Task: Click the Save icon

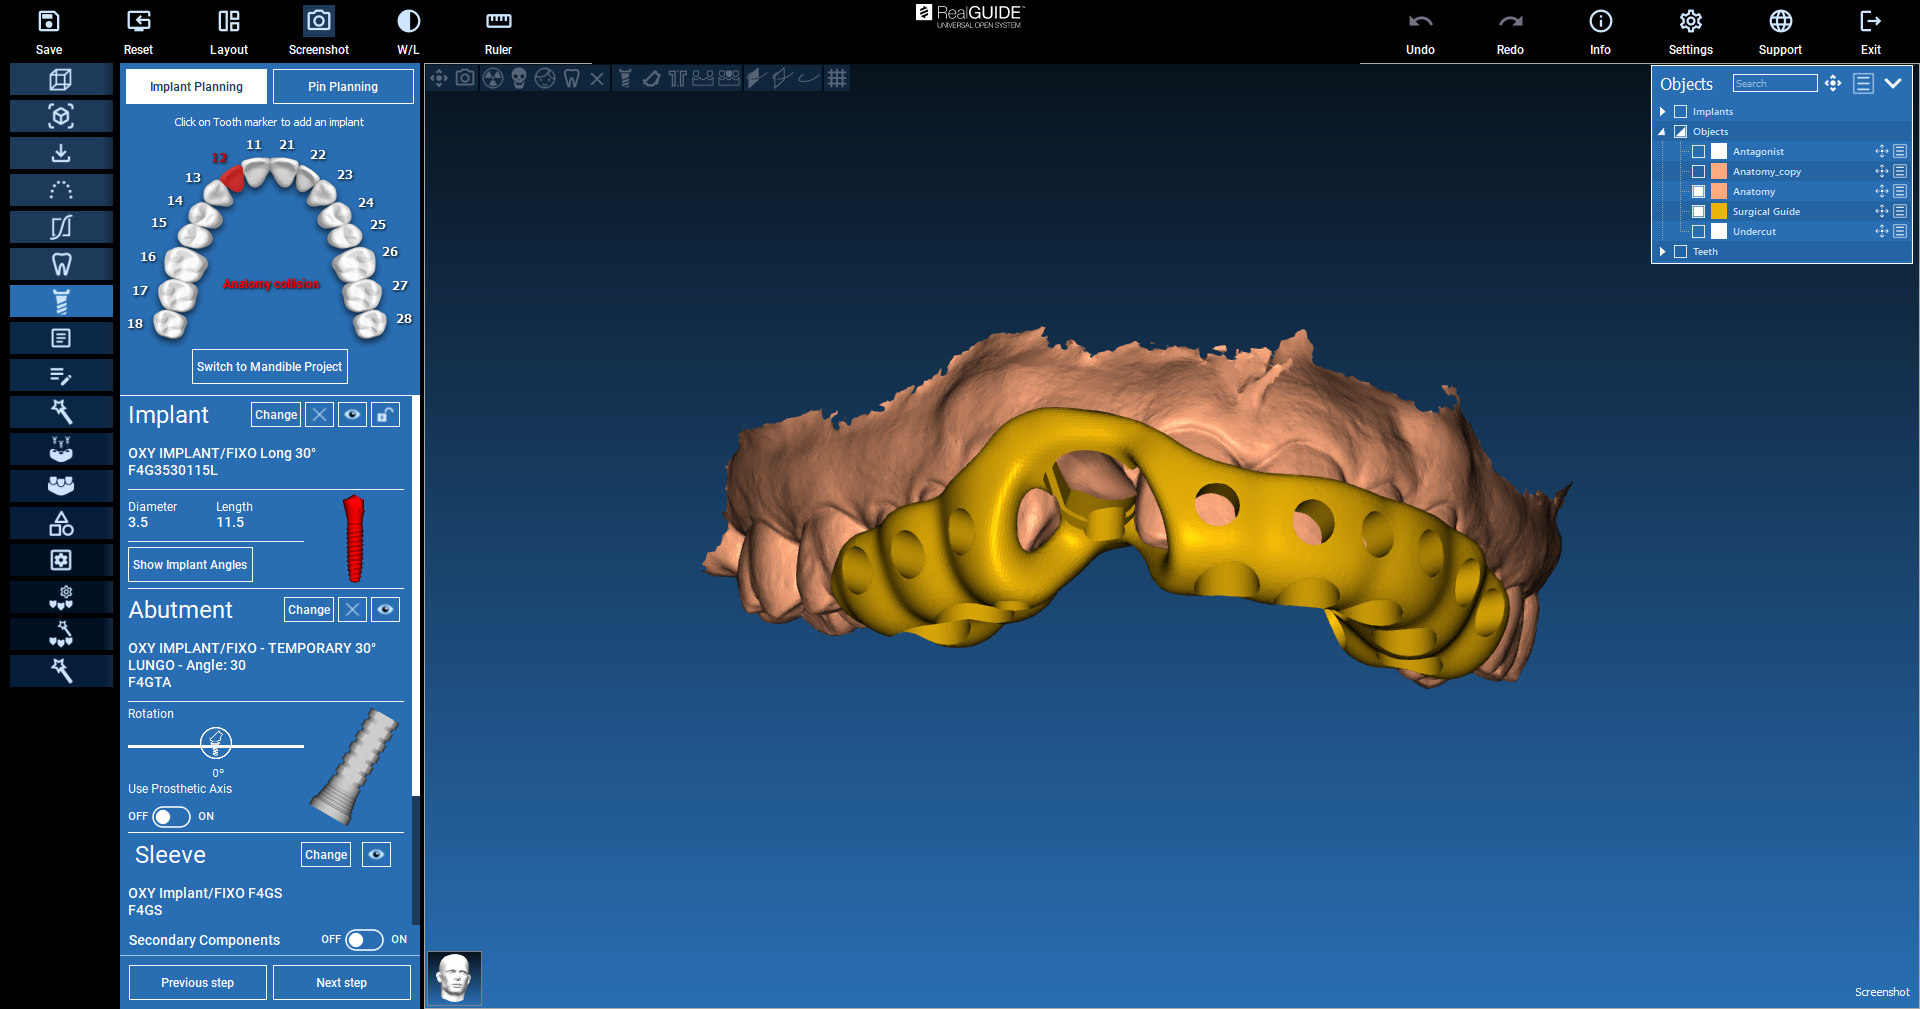Action: (x=49, y=21)
